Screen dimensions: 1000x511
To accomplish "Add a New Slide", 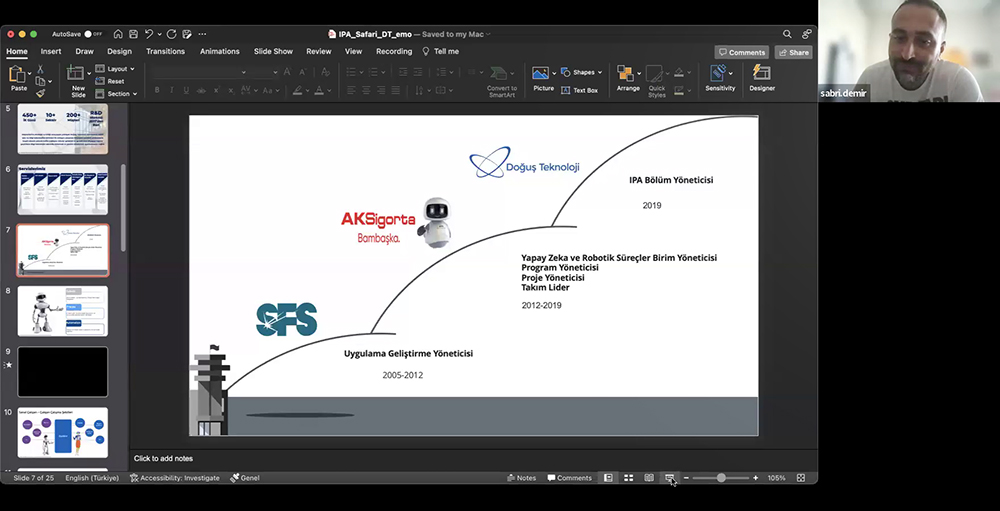I will pos(78,81).
